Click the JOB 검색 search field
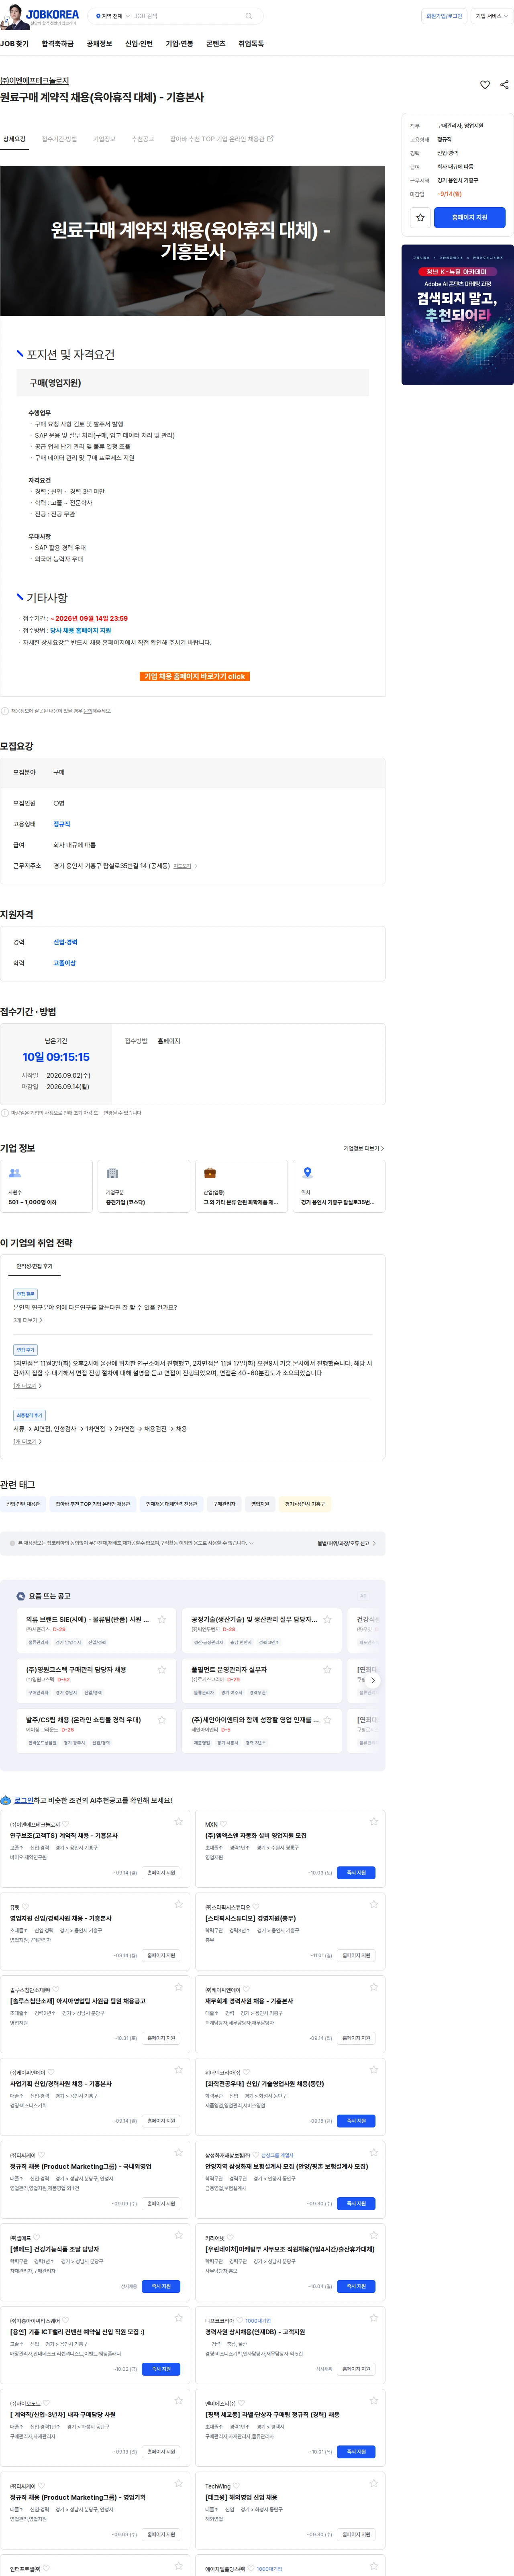 [188, 16]
